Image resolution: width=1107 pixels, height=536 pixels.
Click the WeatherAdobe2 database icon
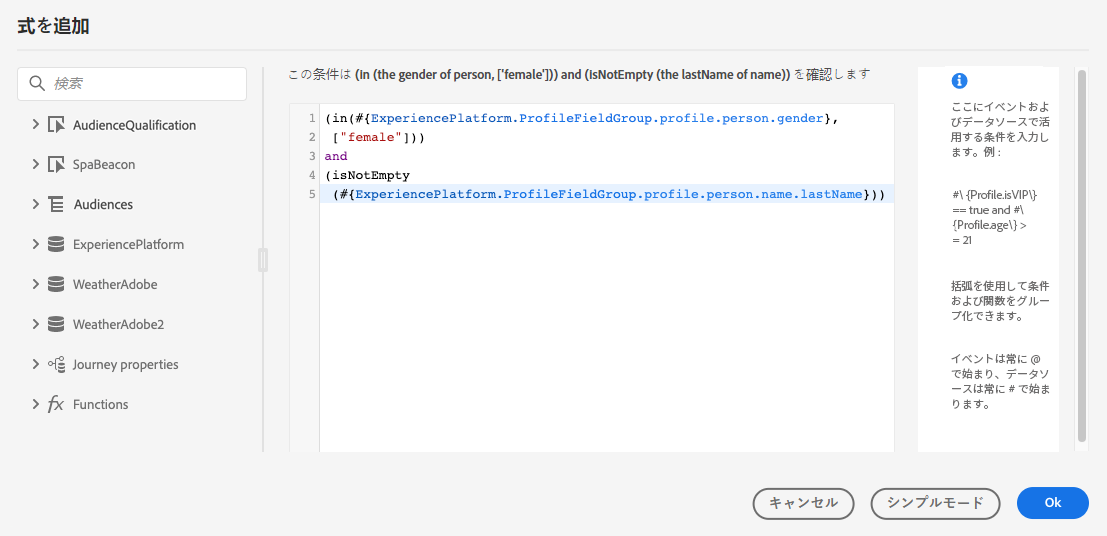pos(56,324)
